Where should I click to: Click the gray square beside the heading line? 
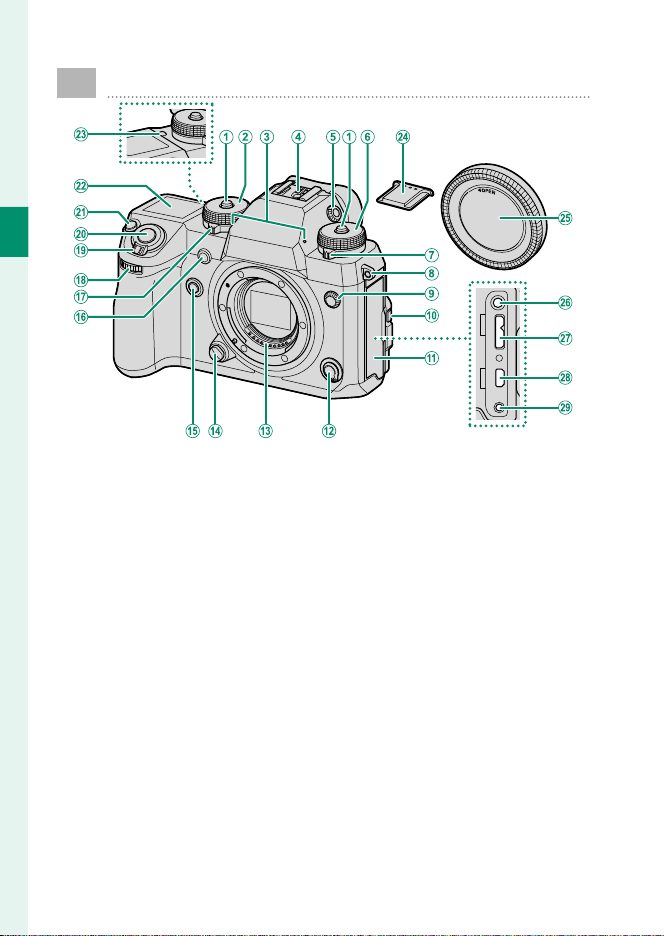tap(76, 83)
